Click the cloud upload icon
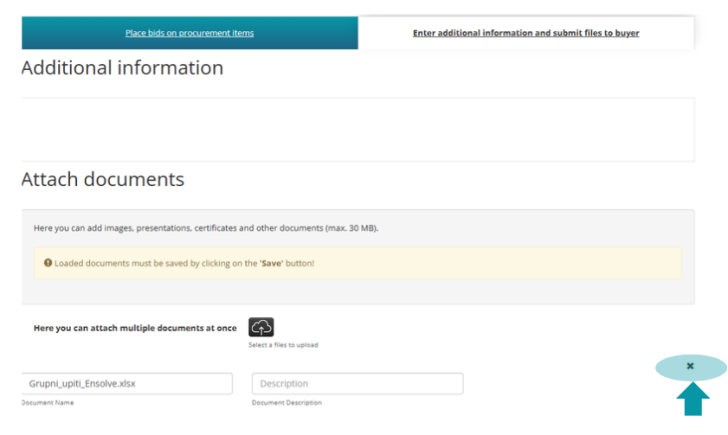Viewport: 728px width, 435px height. click(261, 327)
